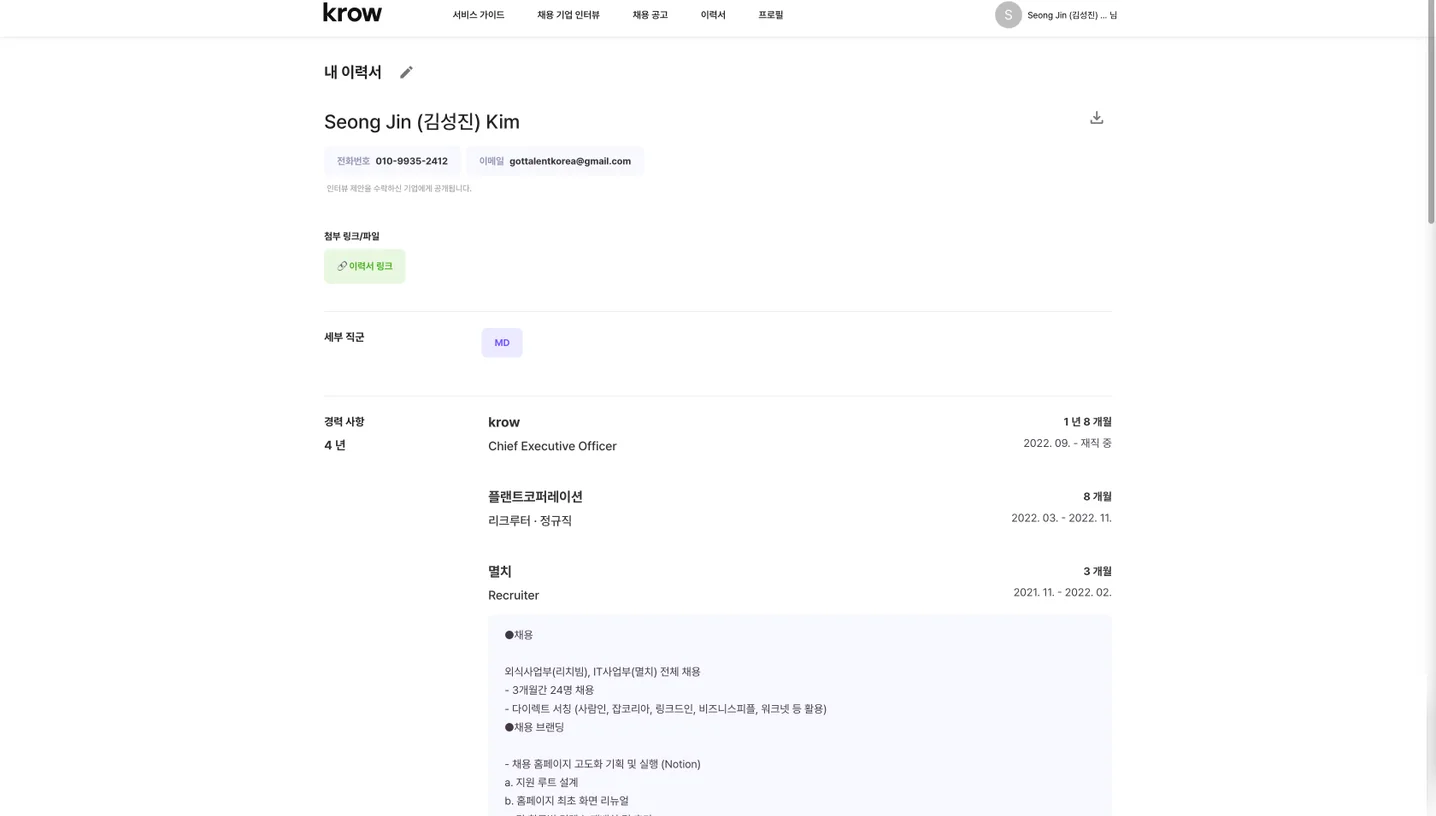Go to 이력서 menu item
1436x816 pixels.
(713, 15)
